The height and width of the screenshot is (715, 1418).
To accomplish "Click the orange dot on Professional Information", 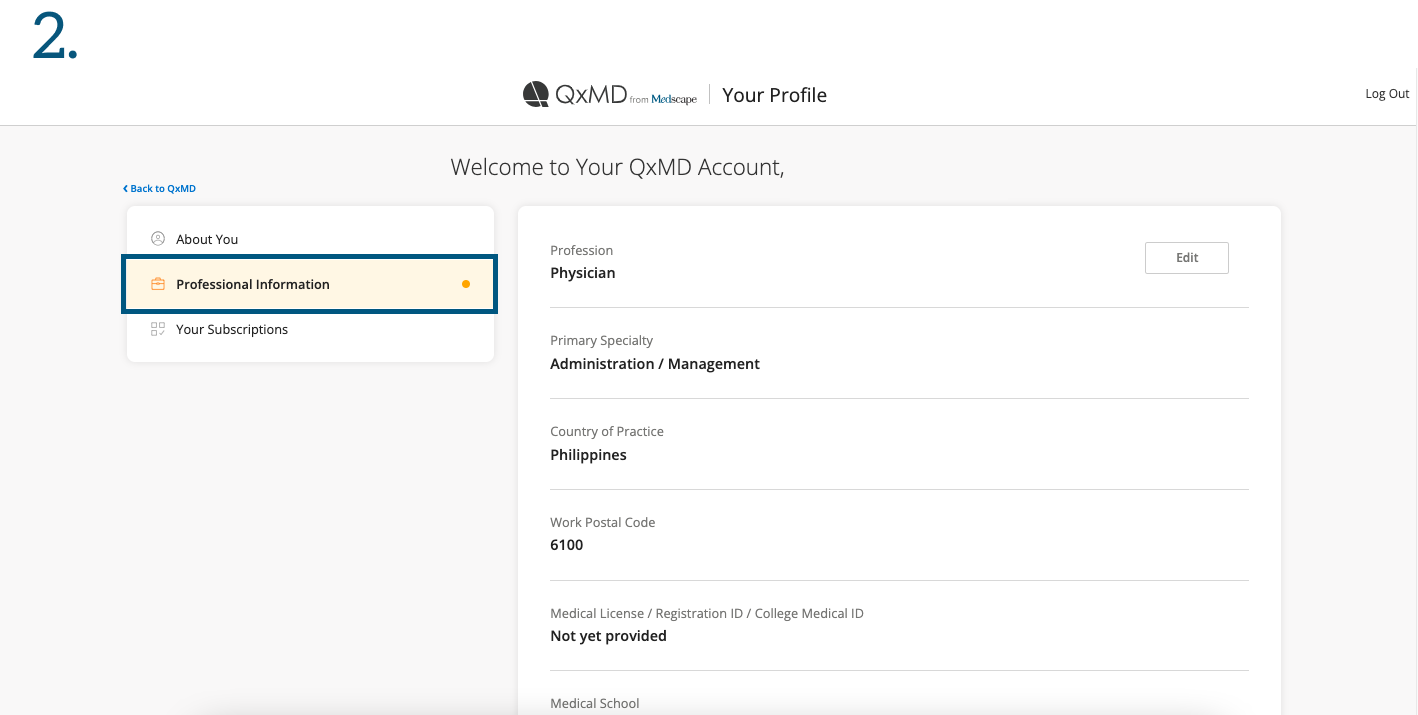I will click(x=466, y=284).
